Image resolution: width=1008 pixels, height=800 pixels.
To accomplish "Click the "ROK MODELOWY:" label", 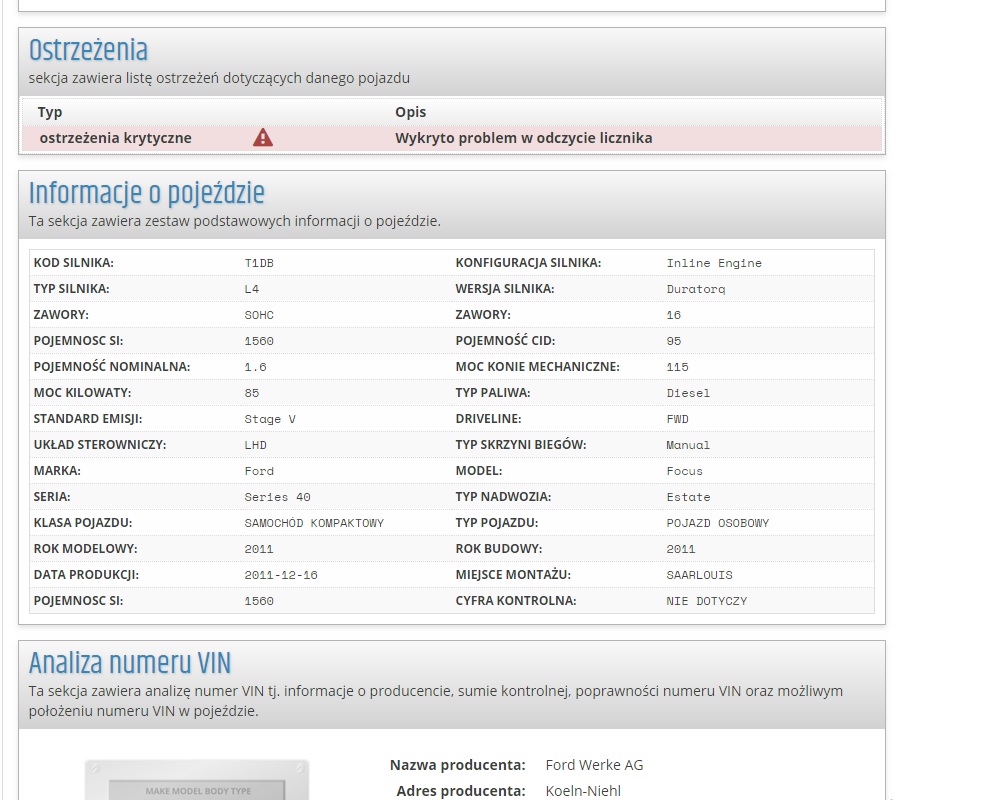I will tap(86, 549).
